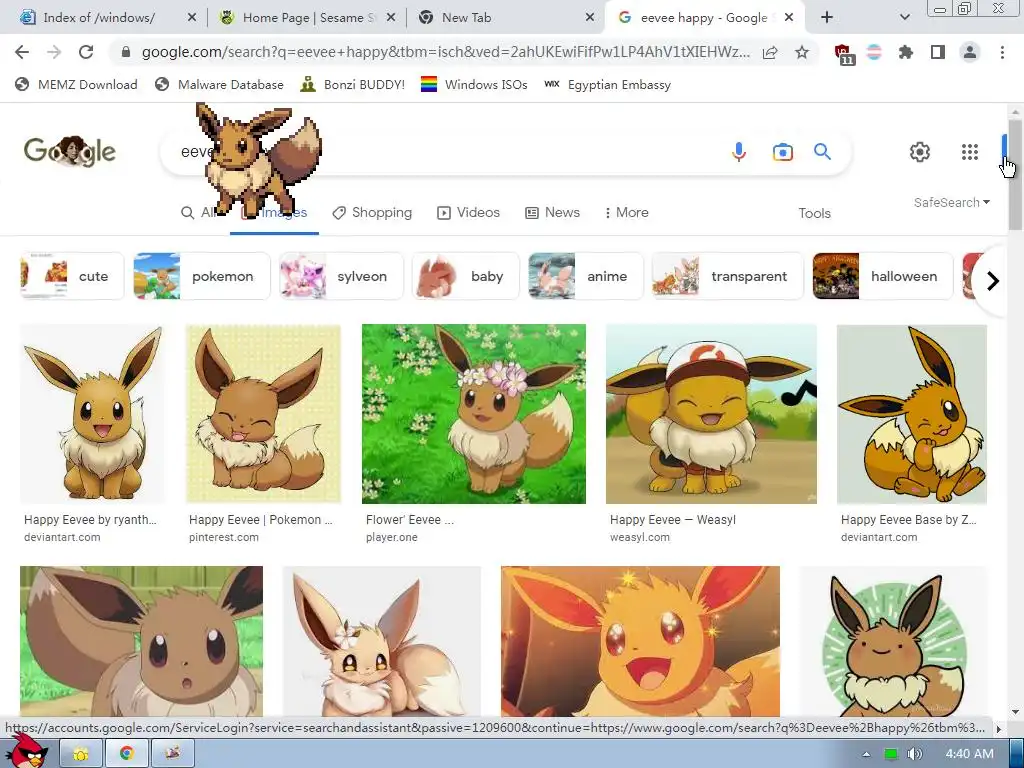Open the Bonzi BUDDY! bookmark
The image size is (1024, 768).
tap(353, 85)
